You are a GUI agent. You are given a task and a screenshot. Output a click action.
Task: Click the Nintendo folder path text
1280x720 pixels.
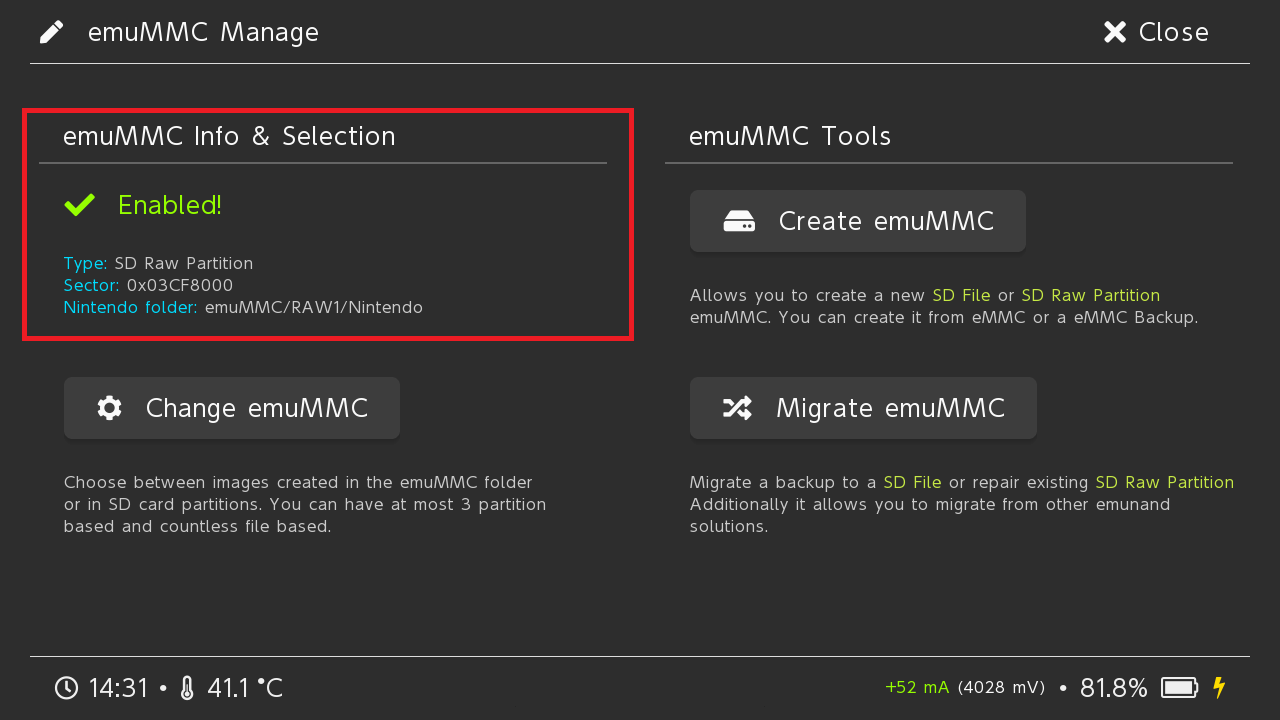[x=313, y=307]
